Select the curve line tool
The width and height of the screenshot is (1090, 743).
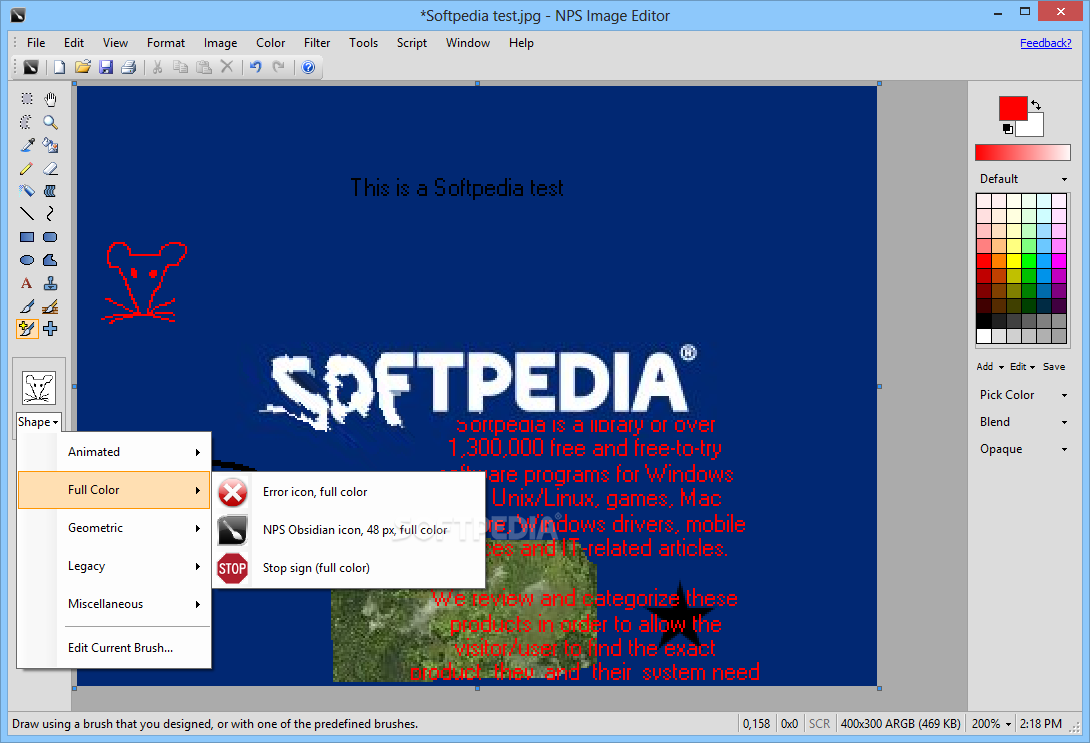click(x=50, y=214)
